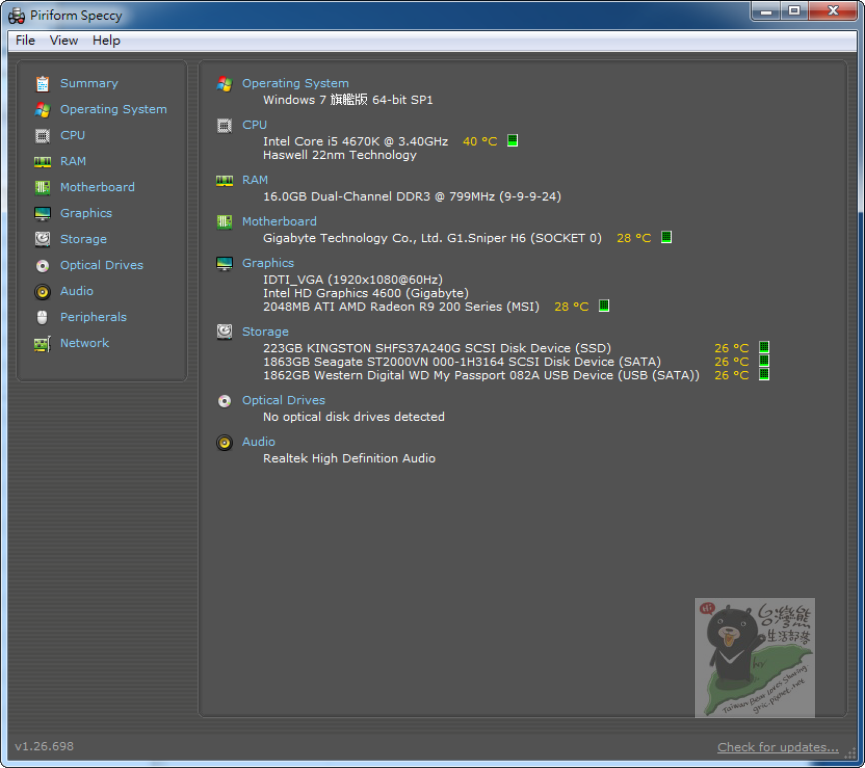Screen dimensions: 865x768
Task: Click the Summary clipboard icon in sidebar
Action: pos(42,83)
